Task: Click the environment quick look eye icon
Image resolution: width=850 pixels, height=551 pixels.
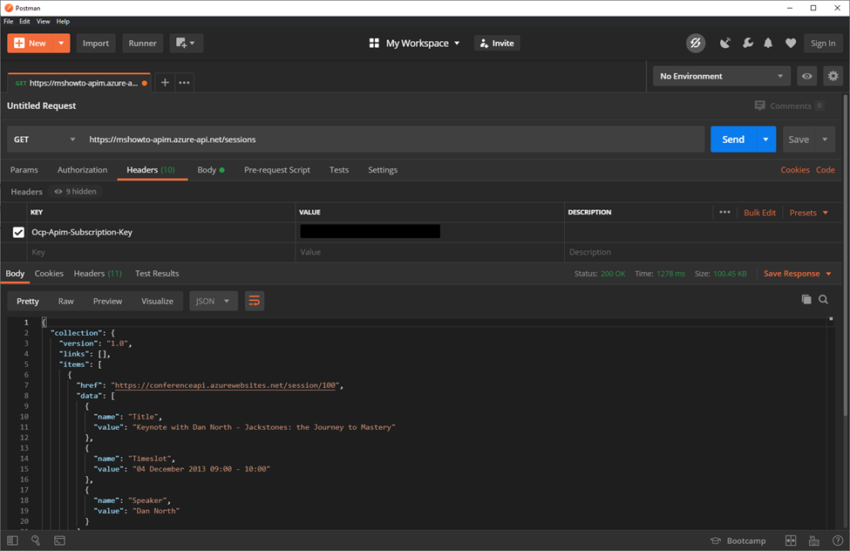Action: 807,76
